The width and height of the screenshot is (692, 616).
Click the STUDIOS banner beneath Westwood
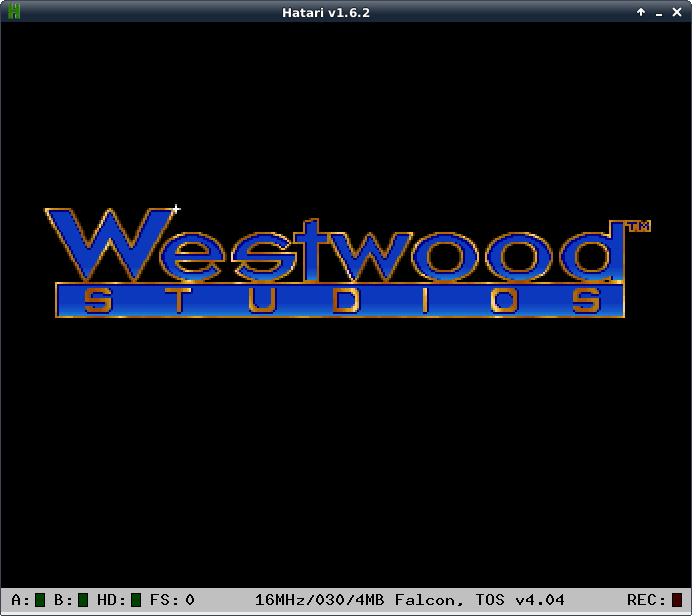[x=340, y=300]
